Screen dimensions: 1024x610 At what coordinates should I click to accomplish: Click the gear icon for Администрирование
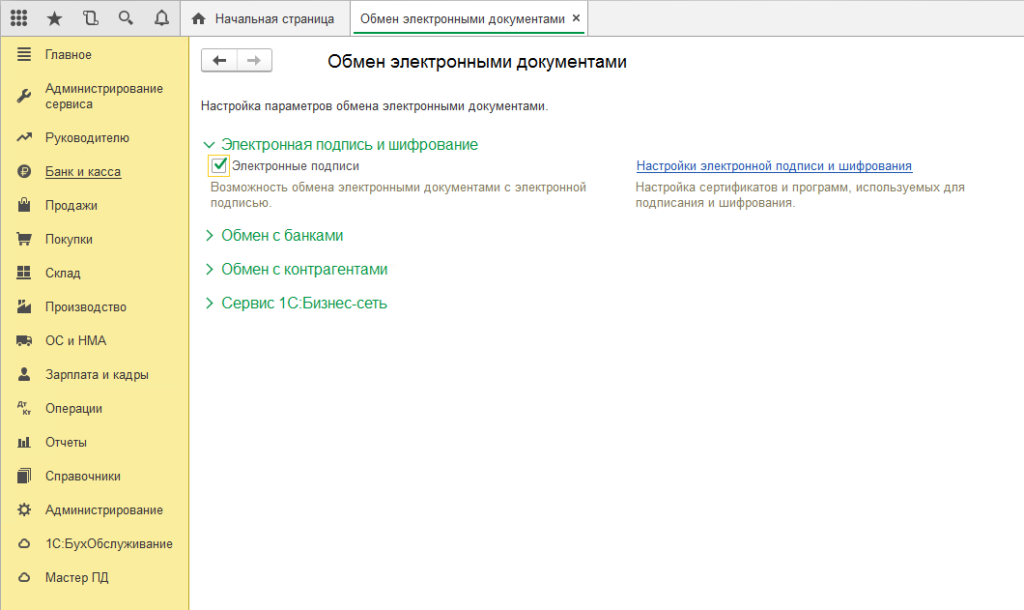[x=25, y=510]
